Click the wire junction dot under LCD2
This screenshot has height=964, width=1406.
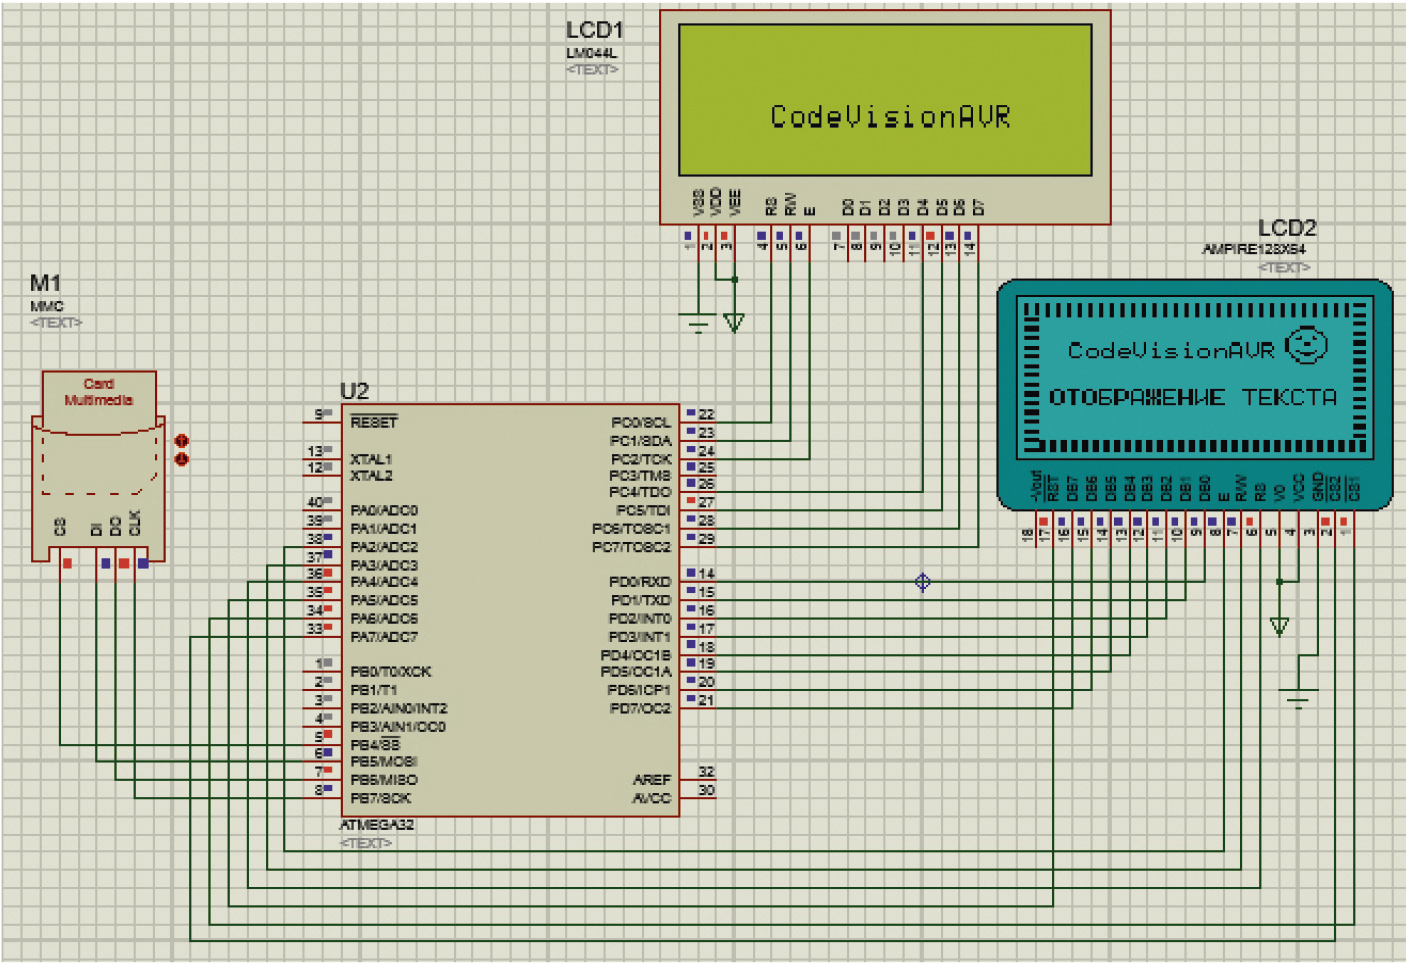click(1279, 581)
